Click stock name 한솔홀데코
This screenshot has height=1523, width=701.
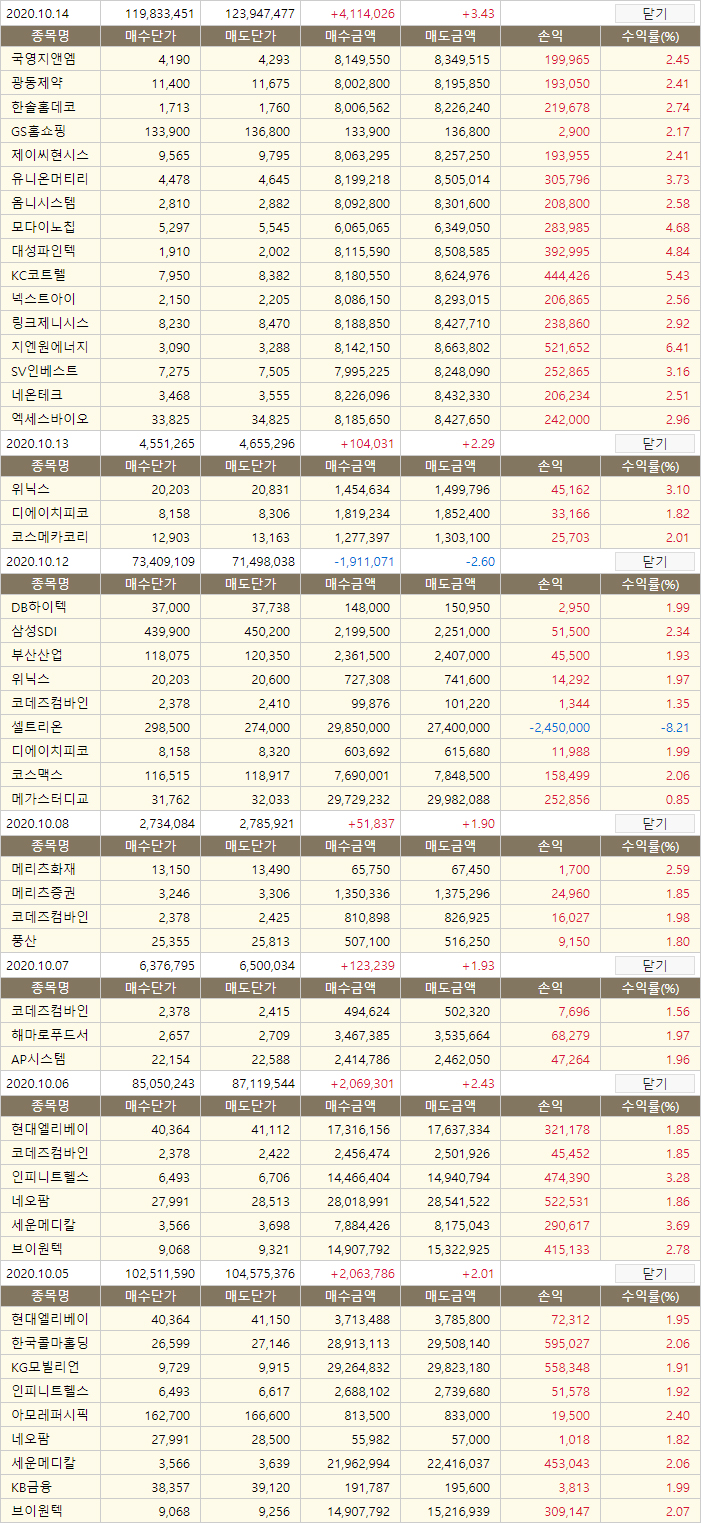click(x=43, y=107)
